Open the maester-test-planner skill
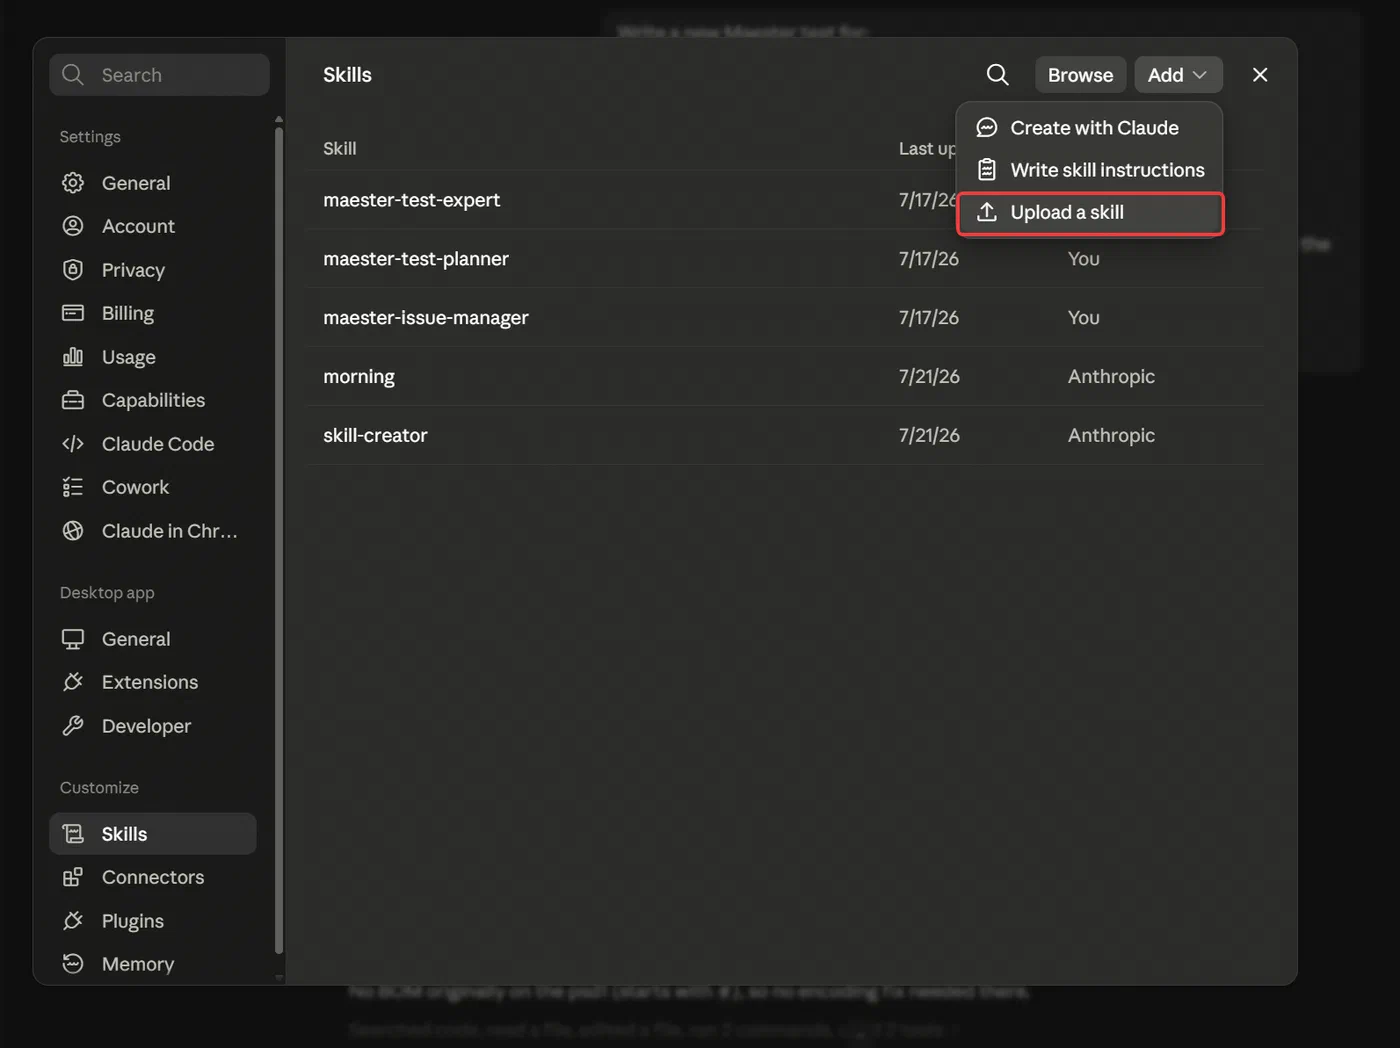Screen dimensions: 1400x1048 (x=785, y=259)
